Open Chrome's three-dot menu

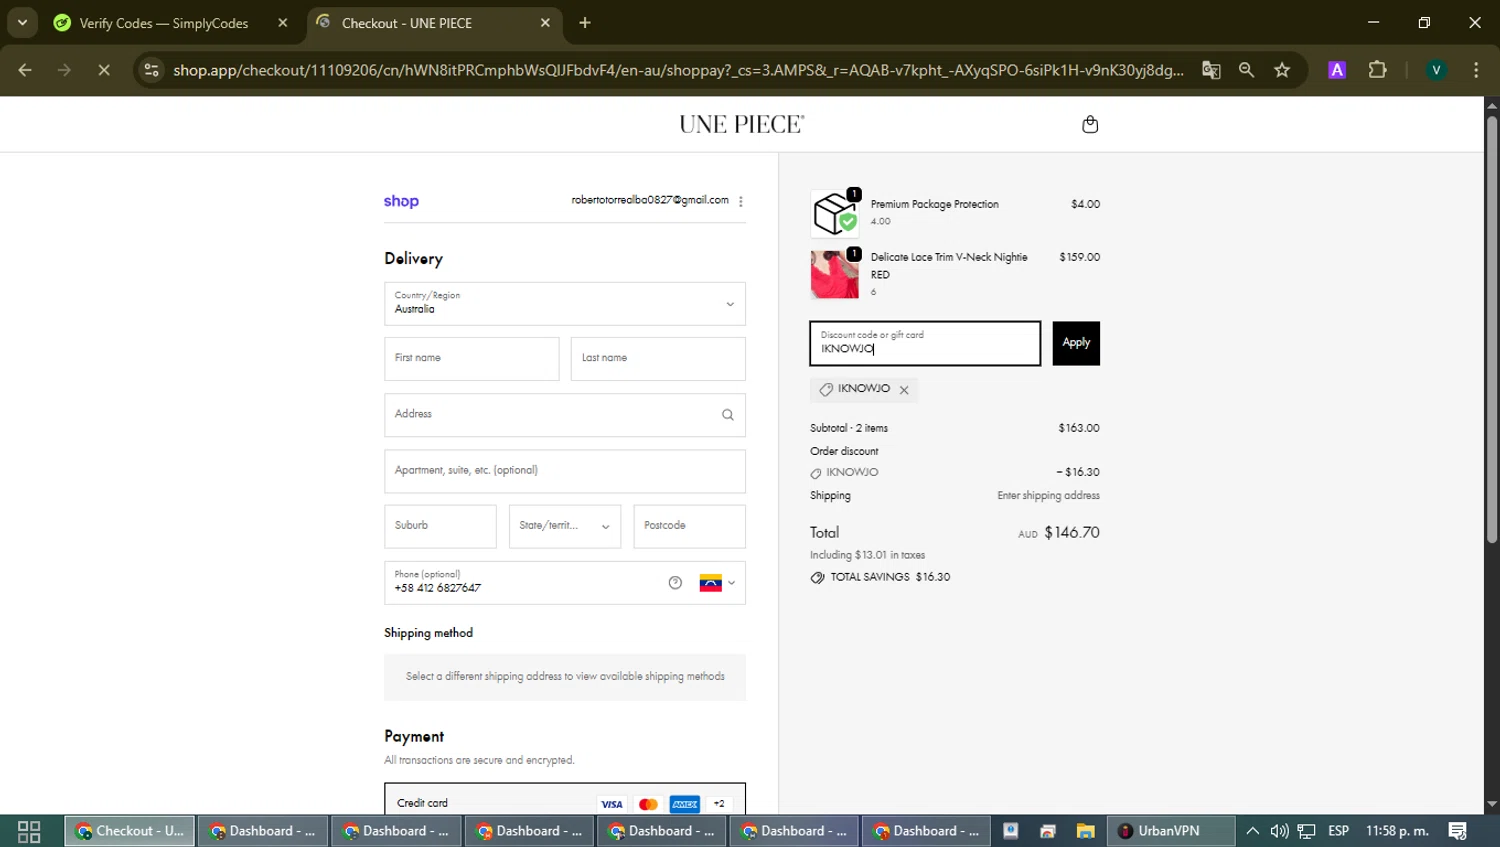pos(1476,70)
